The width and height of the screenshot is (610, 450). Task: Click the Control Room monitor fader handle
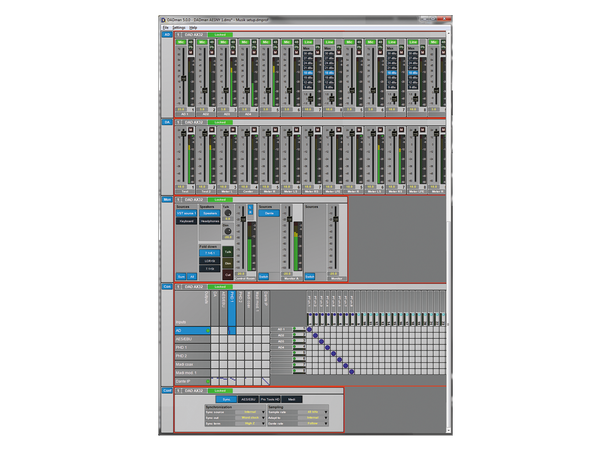point(243,220)
